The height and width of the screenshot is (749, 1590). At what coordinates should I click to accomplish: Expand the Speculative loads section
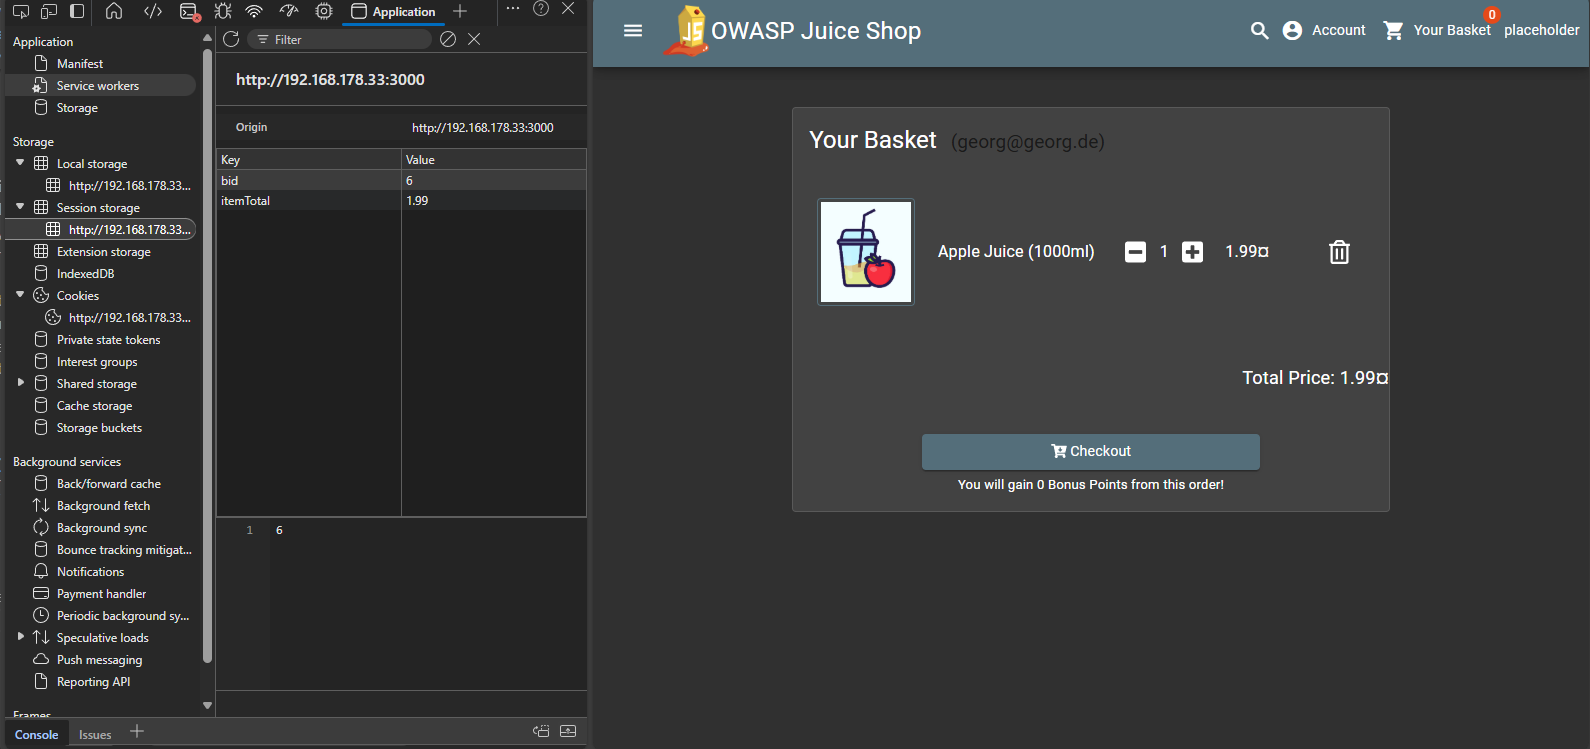click(20, 637)
